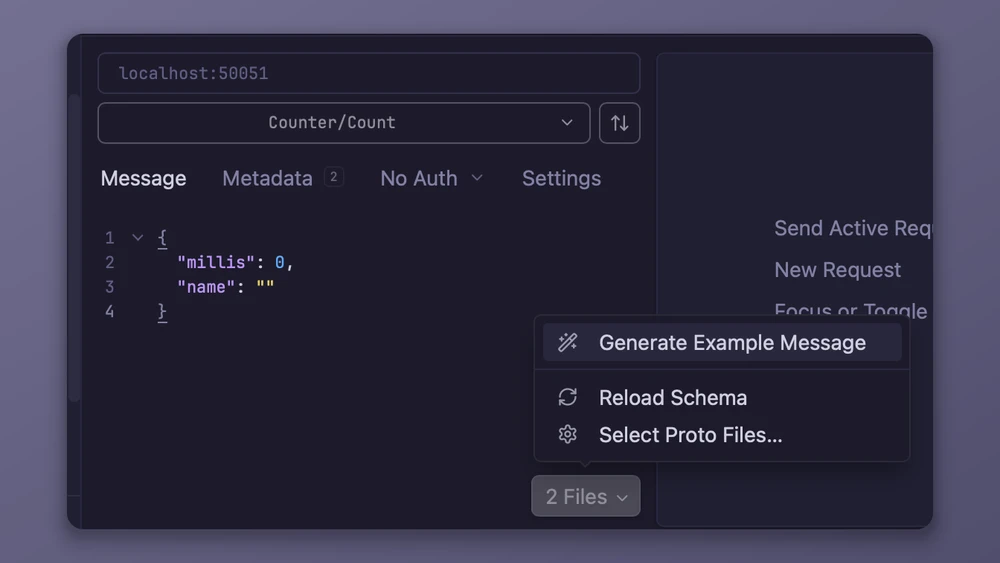Click the reload icon beside Reload Schema
The image size is (1000, 563).
click(x=568, y=397)
